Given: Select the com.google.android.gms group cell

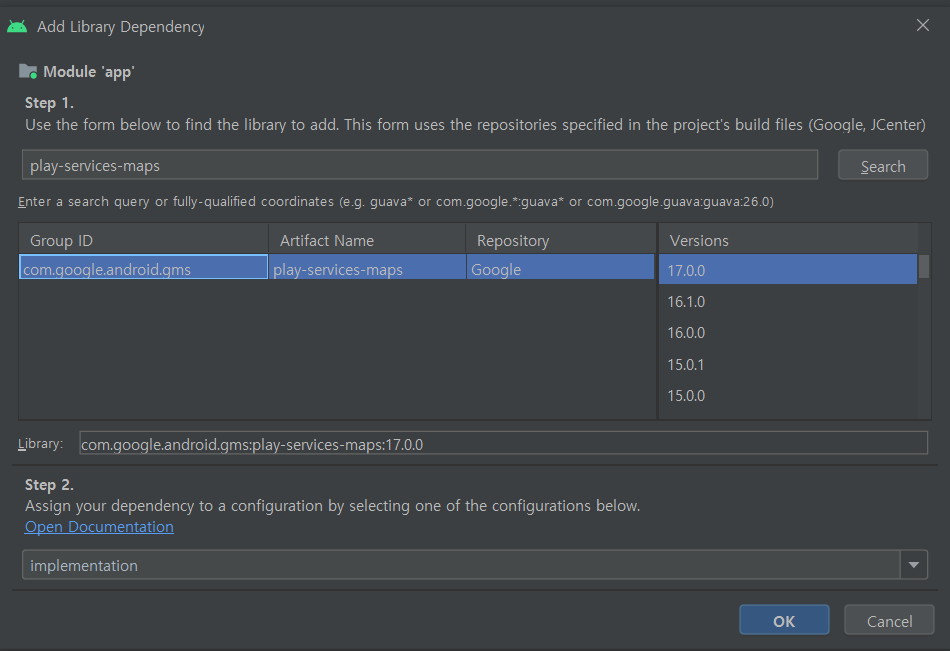Looking at the screenshot, I should click(x=144, y=267).
